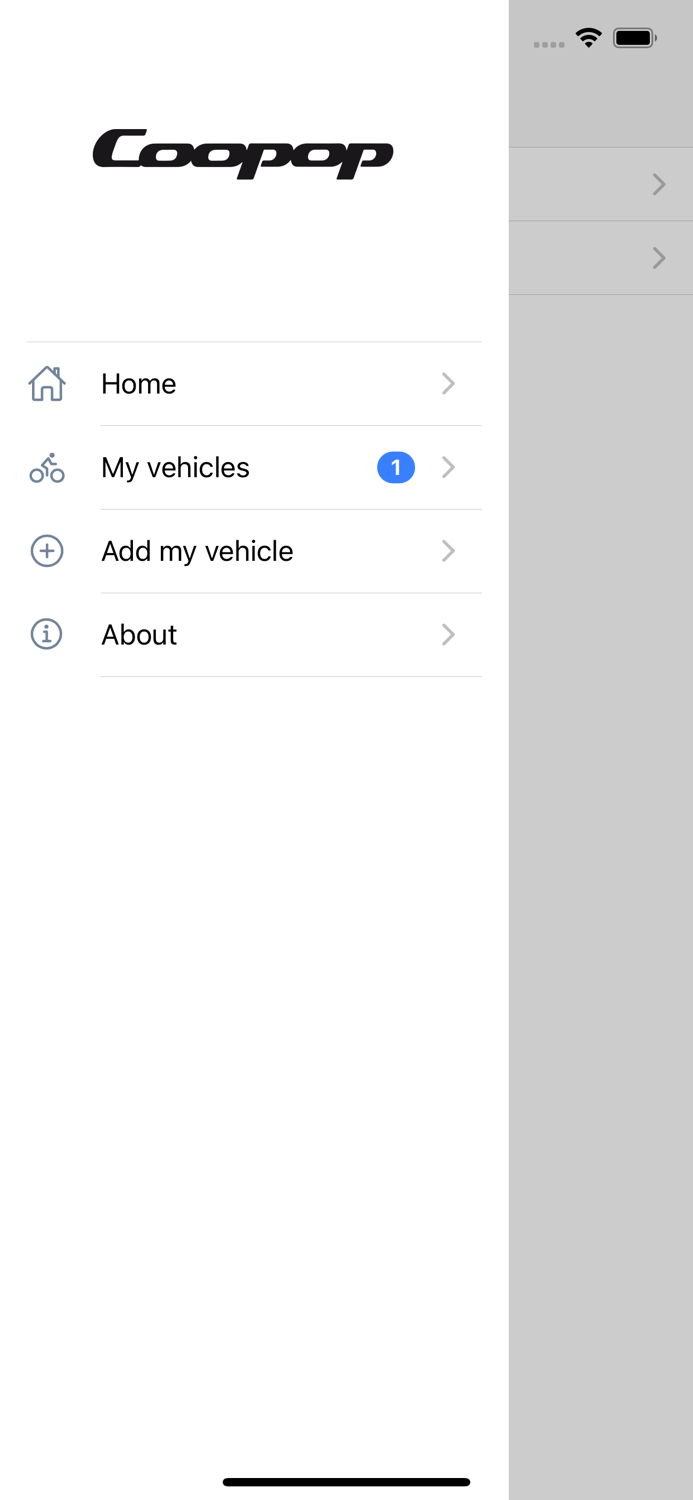The height and width of the screenshot is (1500, 693).
Task: Open the Home menu item
Action: click(x=139, y=384)
